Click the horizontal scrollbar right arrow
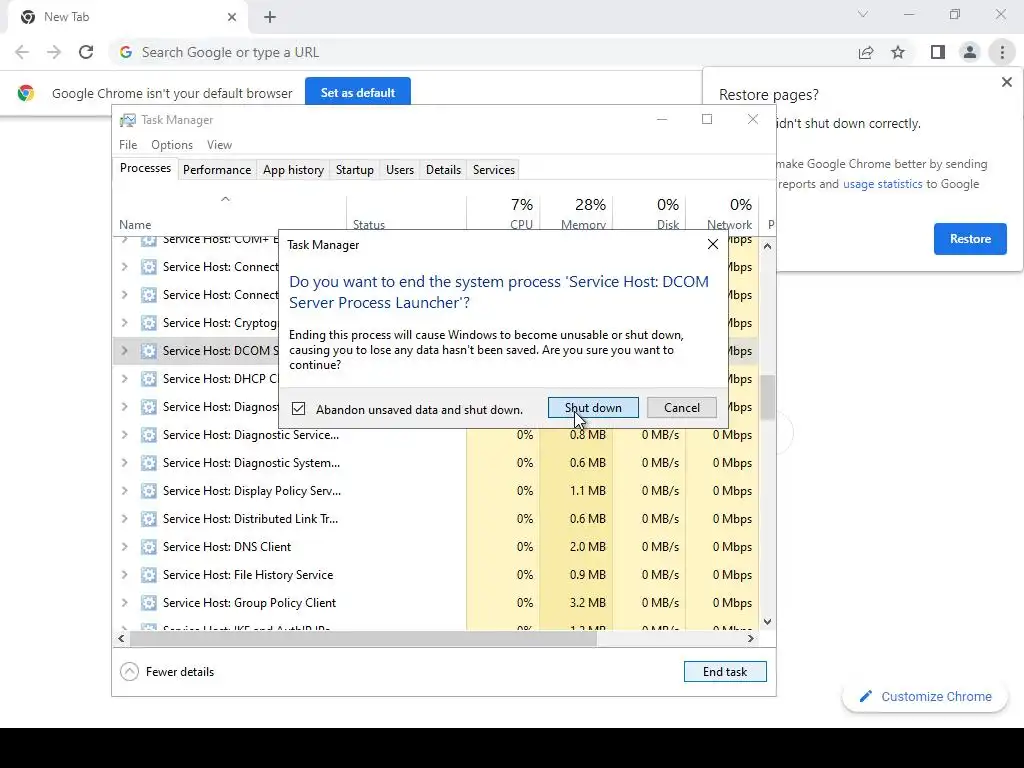1024x768 pixels. coord(750,639)
